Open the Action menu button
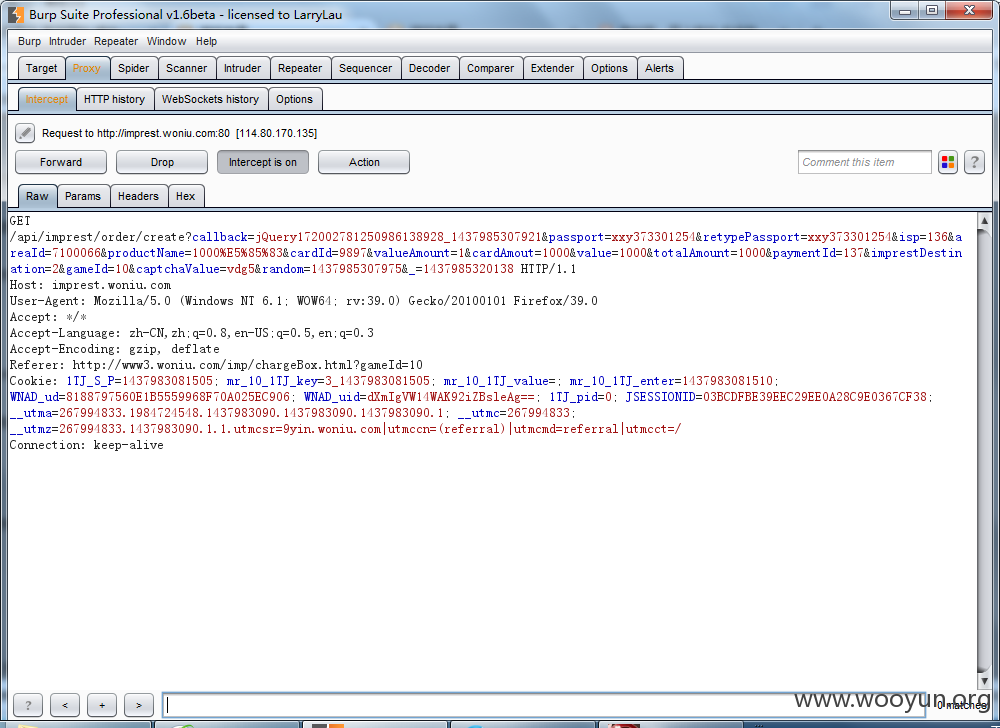 coord(364,162)
